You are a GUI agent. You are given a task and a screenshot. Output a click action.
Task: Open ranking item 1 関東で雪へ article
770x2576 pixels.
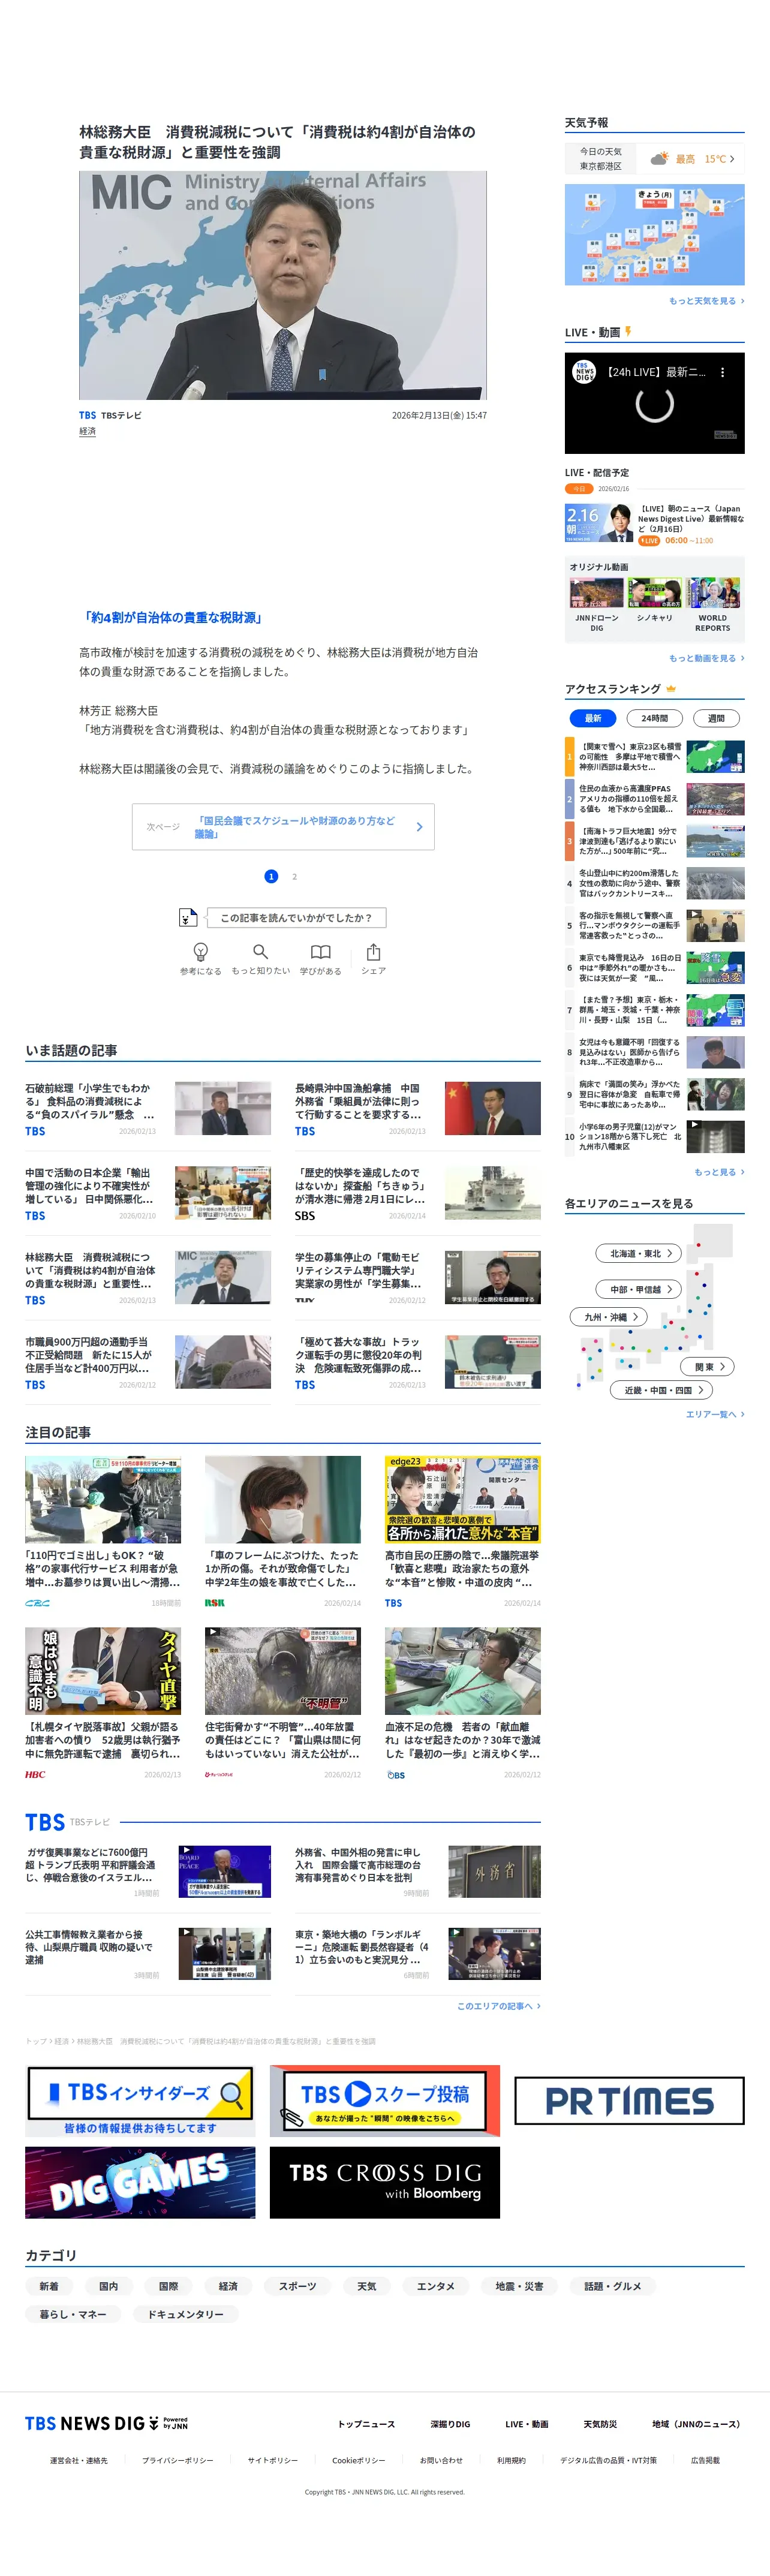click(x=654, y=756)
